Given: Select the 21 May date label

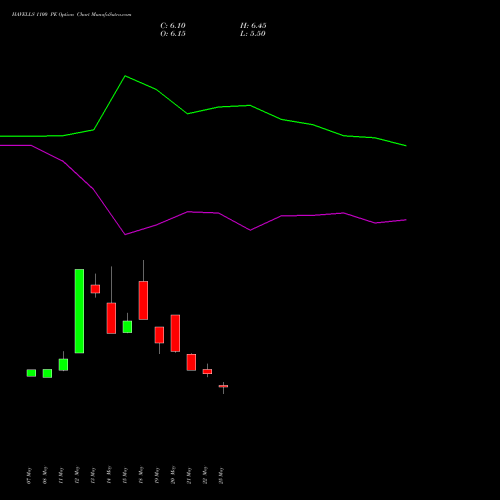Looking at the screenshot, I should tap(189, 476).
